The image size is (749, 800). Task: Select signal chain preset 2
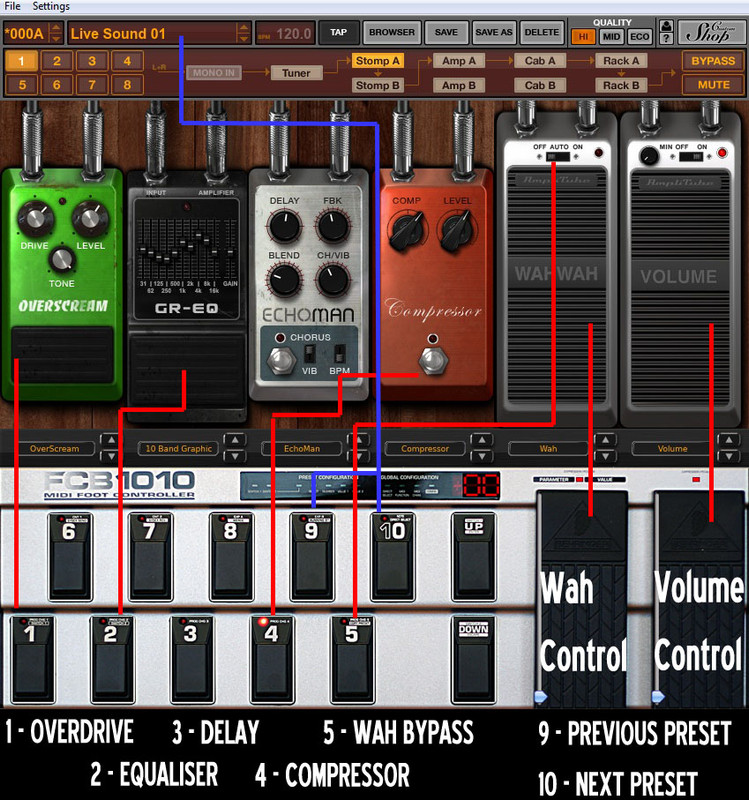[57, 61]
